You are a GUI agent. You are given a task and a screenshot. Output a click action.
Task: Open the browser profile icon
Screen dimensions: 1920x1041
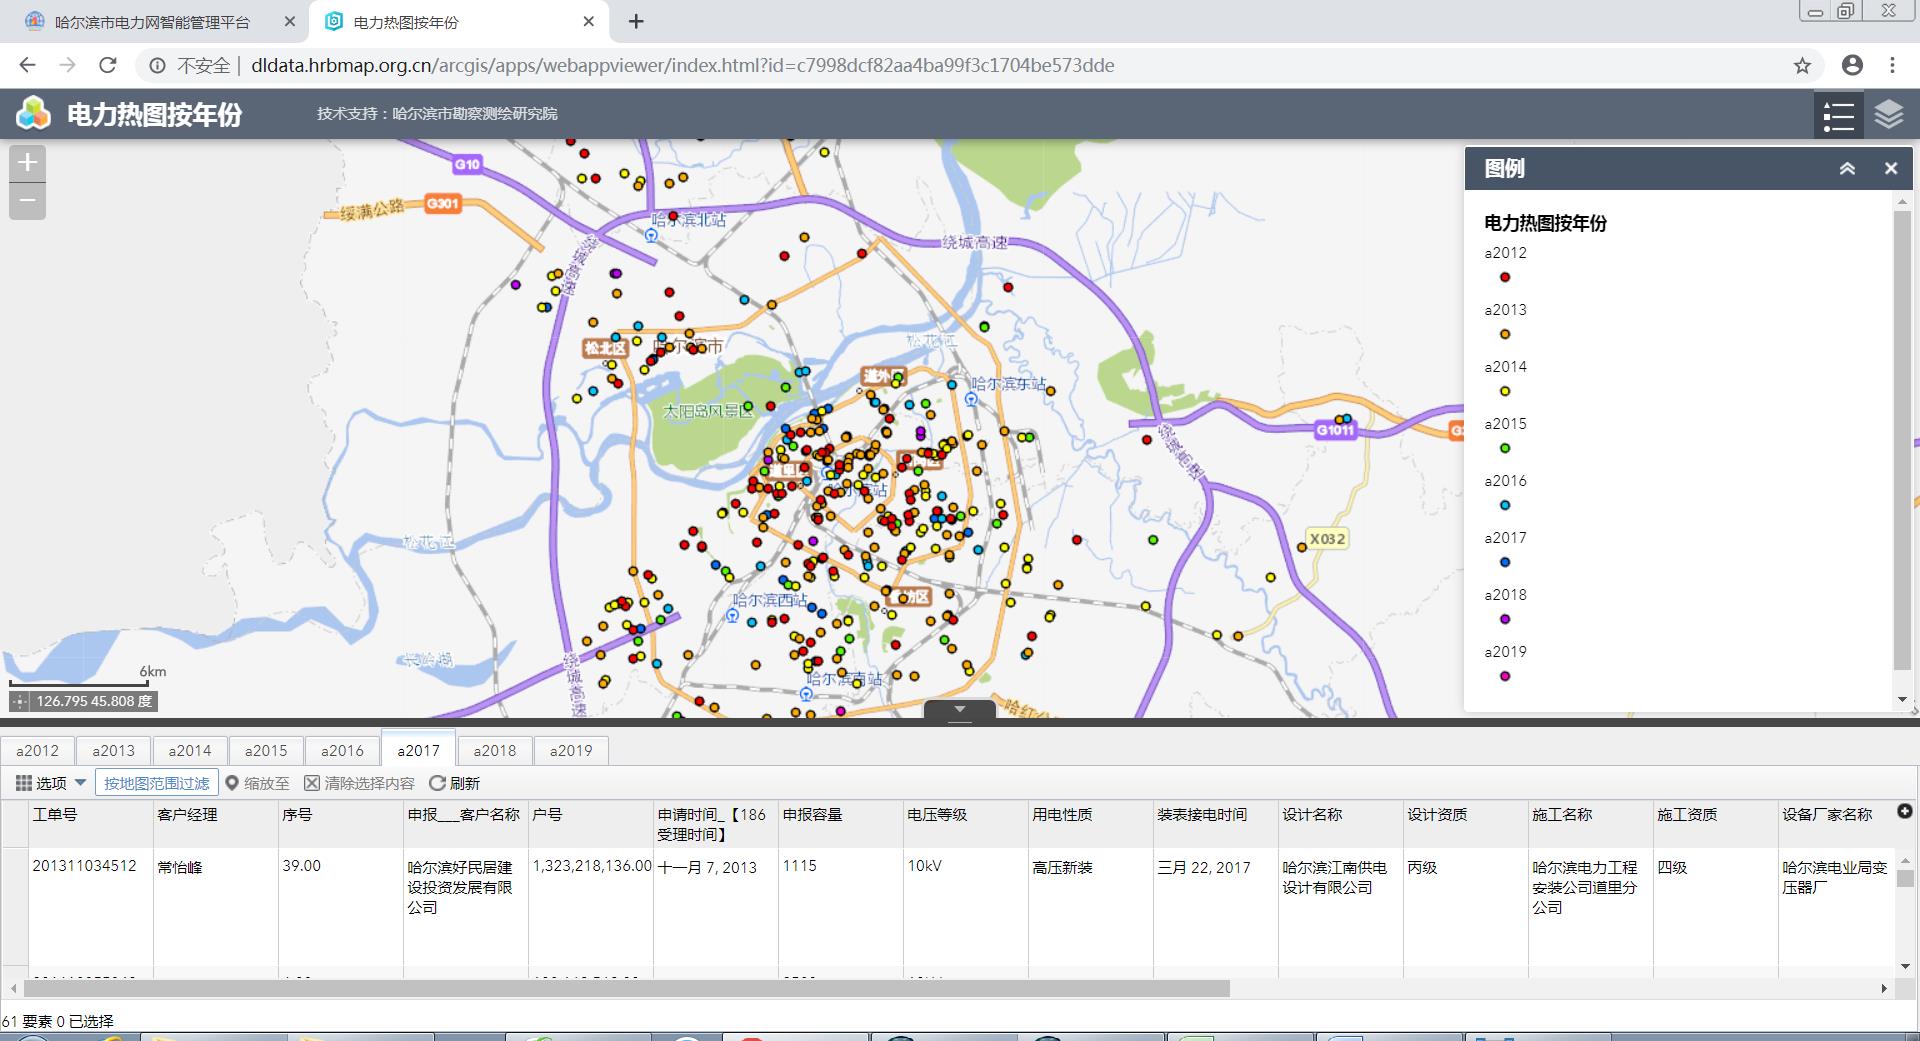coord(1852,65)
